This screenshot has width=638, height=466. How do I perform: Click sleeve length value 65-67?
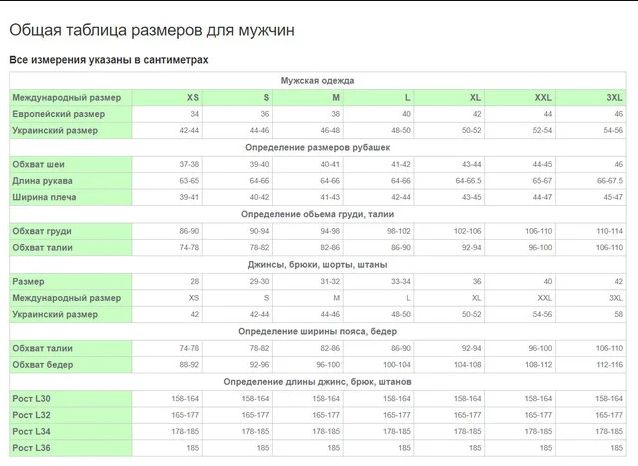coord(542,181)
